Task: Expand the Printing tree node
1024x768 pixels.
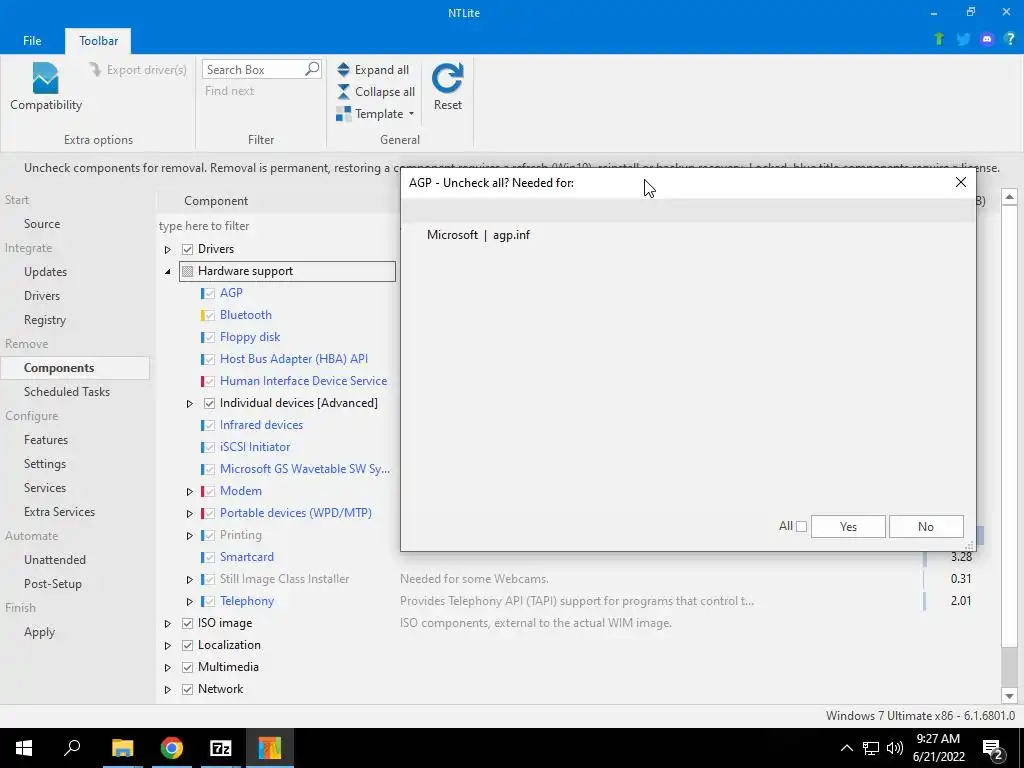Action: coord(189,536)
